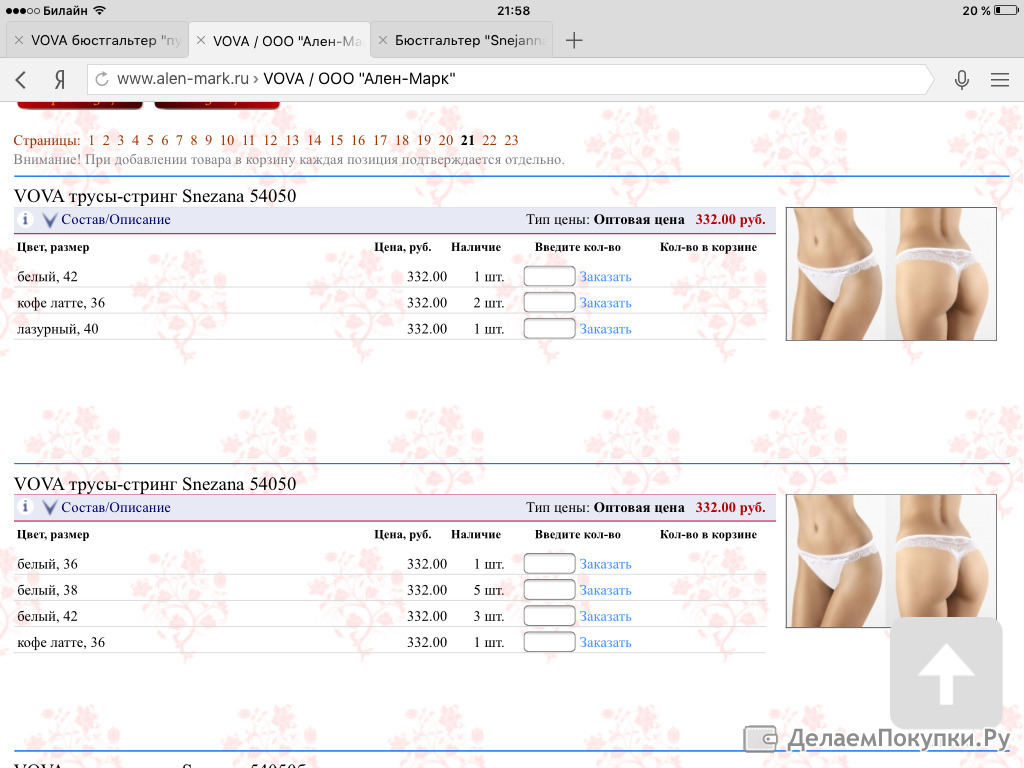
Task: Open Yandex home via the Я icon
Action: [x=59, y=80]
